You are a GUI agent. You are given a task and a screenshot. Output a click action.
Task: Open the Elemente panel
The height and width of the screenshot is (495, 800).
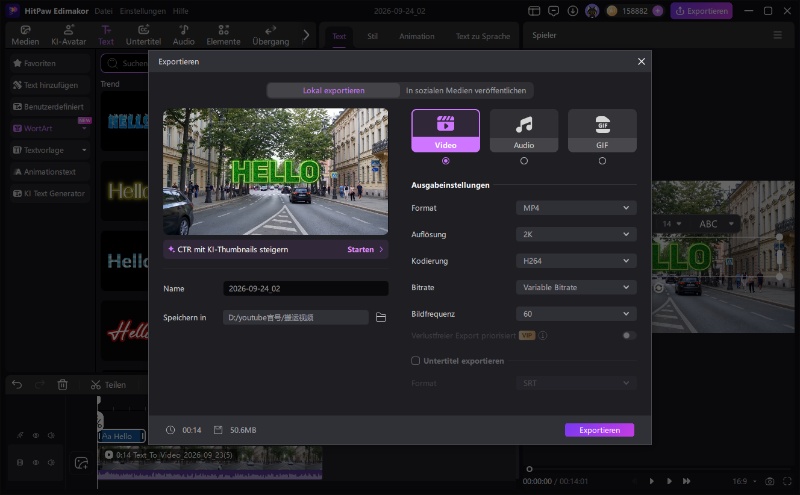[x=223, y=35]
